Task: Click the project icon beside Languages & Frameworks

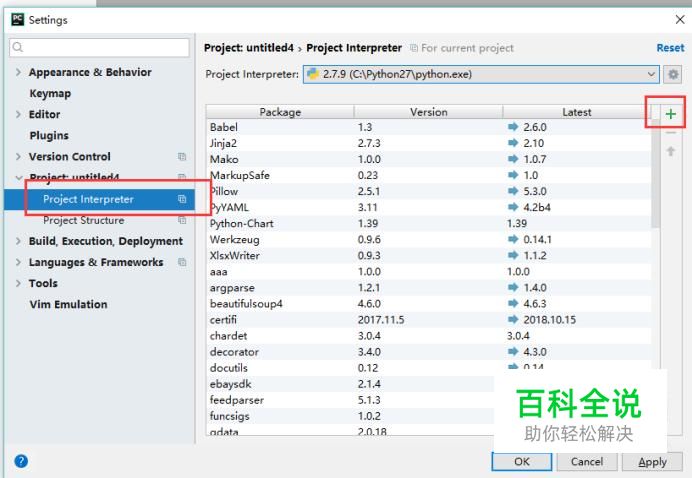Action: coord(182,262)
